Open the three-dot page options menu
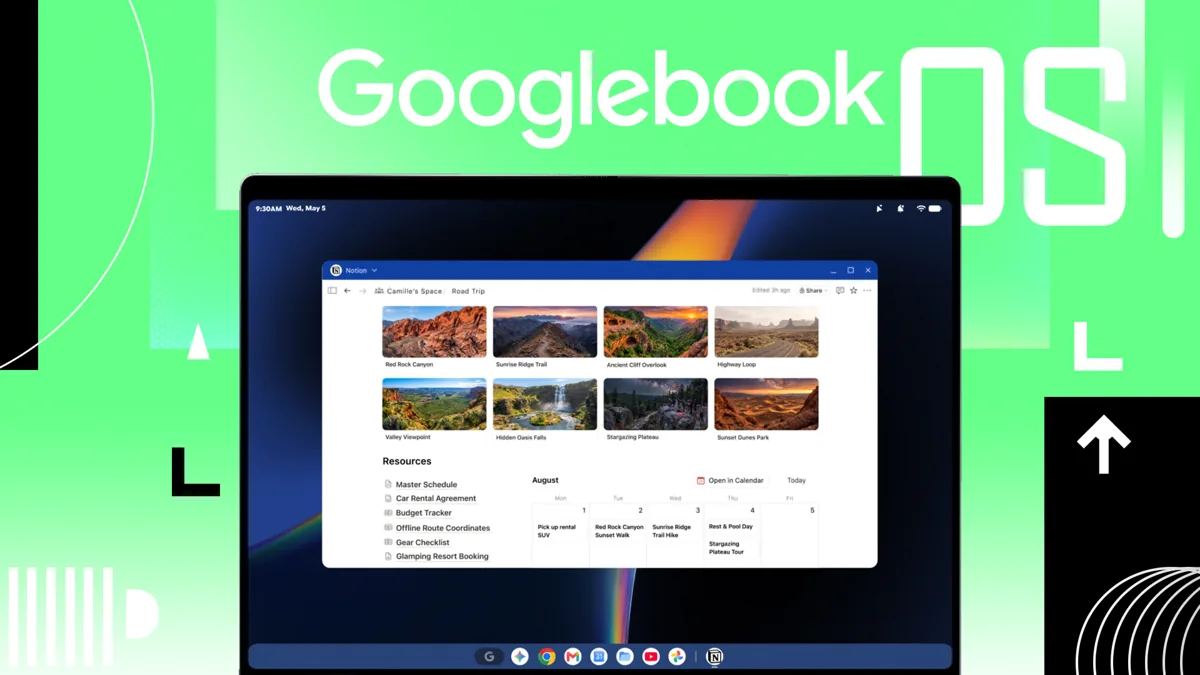 [x=867, y=291]
